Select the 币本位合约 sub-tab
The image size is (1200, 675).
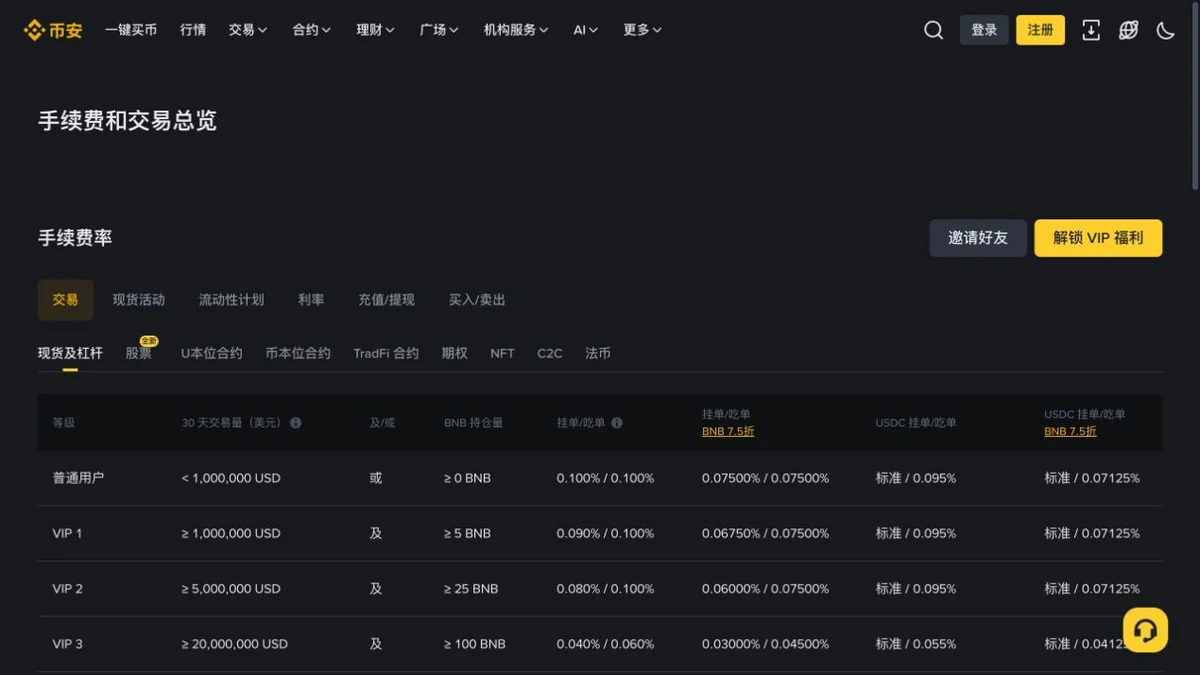298,353
